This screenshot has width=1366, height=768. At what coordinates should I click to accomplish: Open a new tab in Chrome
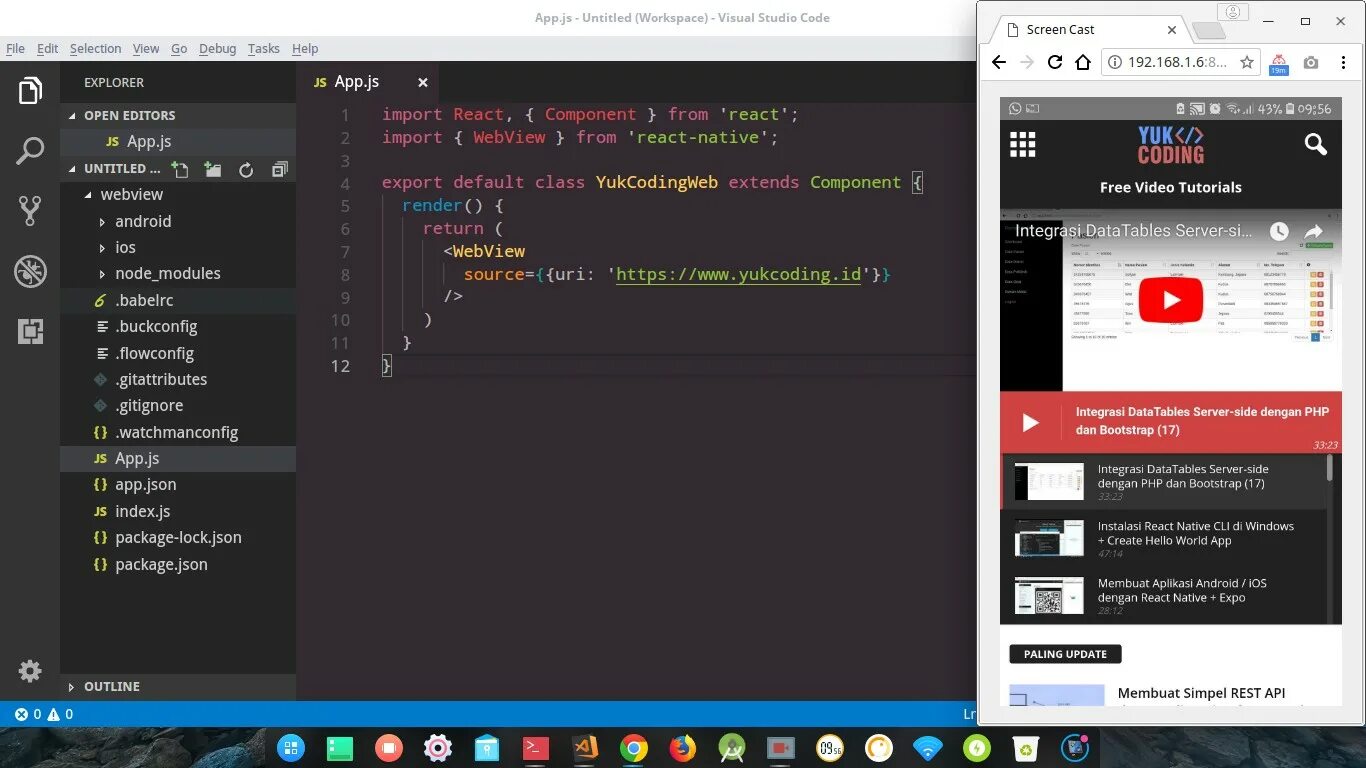point(1208,31)
